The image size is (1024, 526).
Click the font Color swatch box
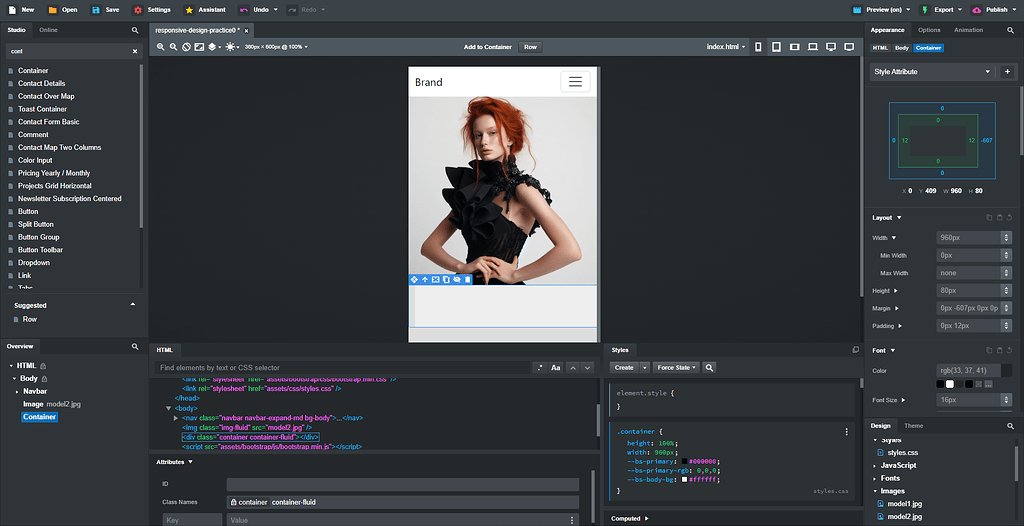1006,370
